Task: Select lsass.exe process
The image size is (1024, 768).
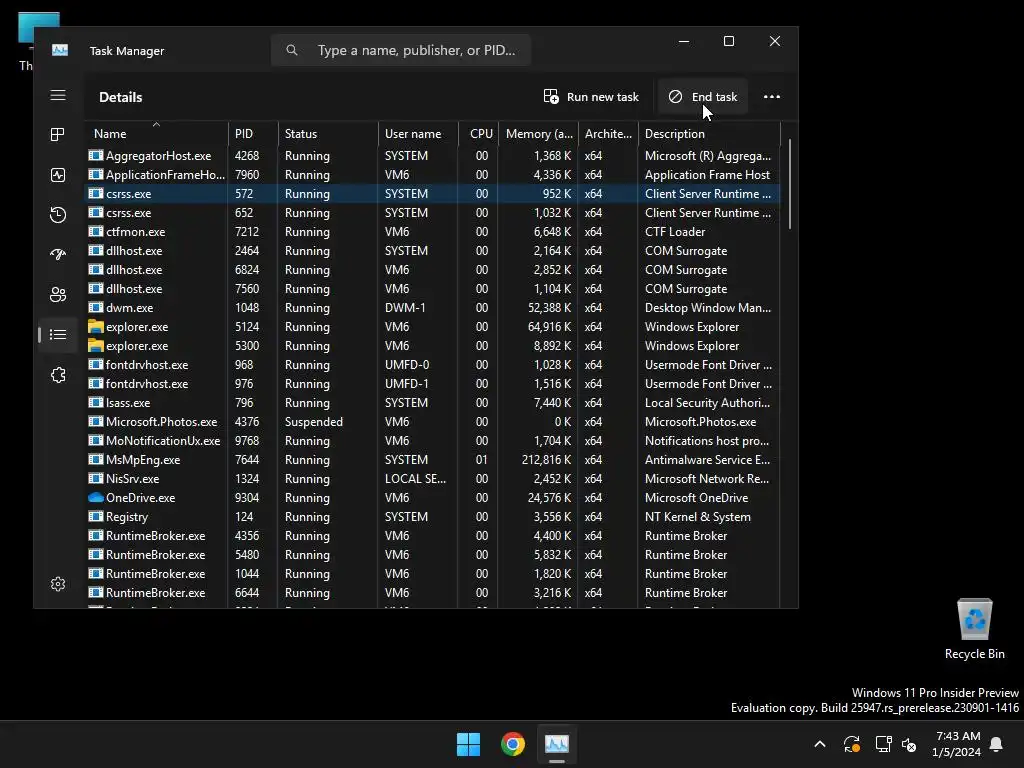Action: coord(433,403)
